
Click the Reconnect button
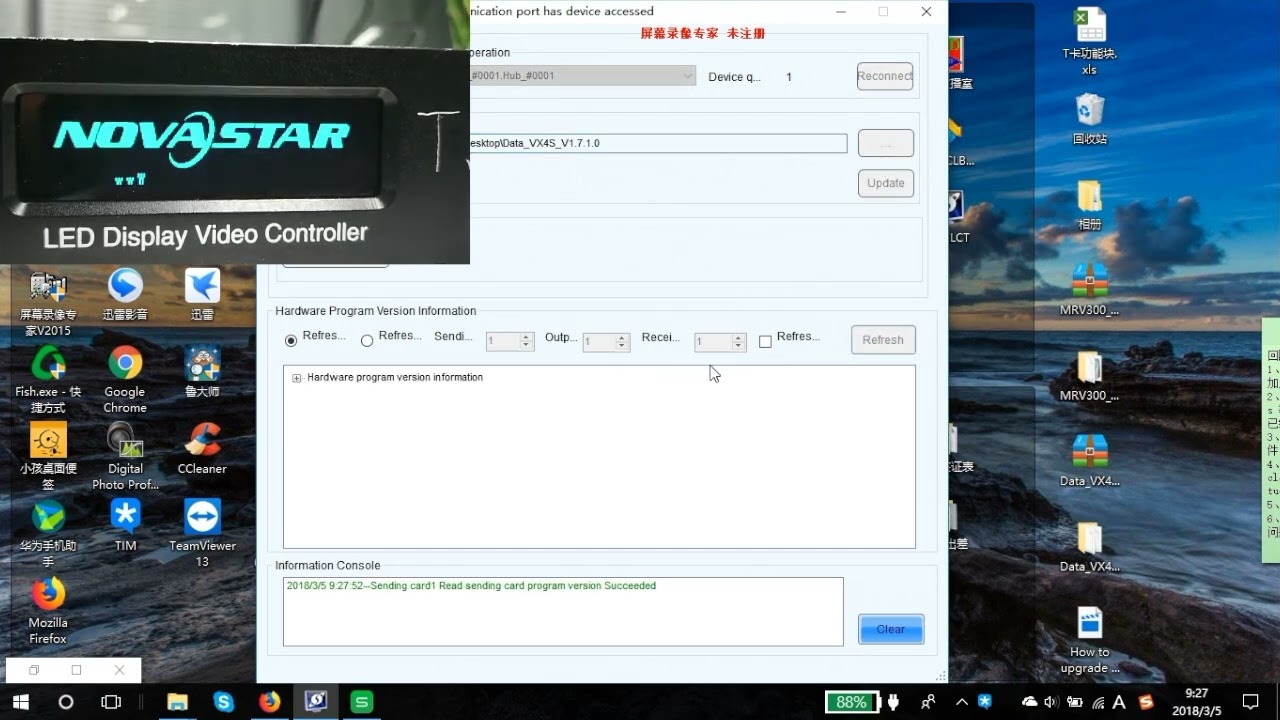point(885,76)
